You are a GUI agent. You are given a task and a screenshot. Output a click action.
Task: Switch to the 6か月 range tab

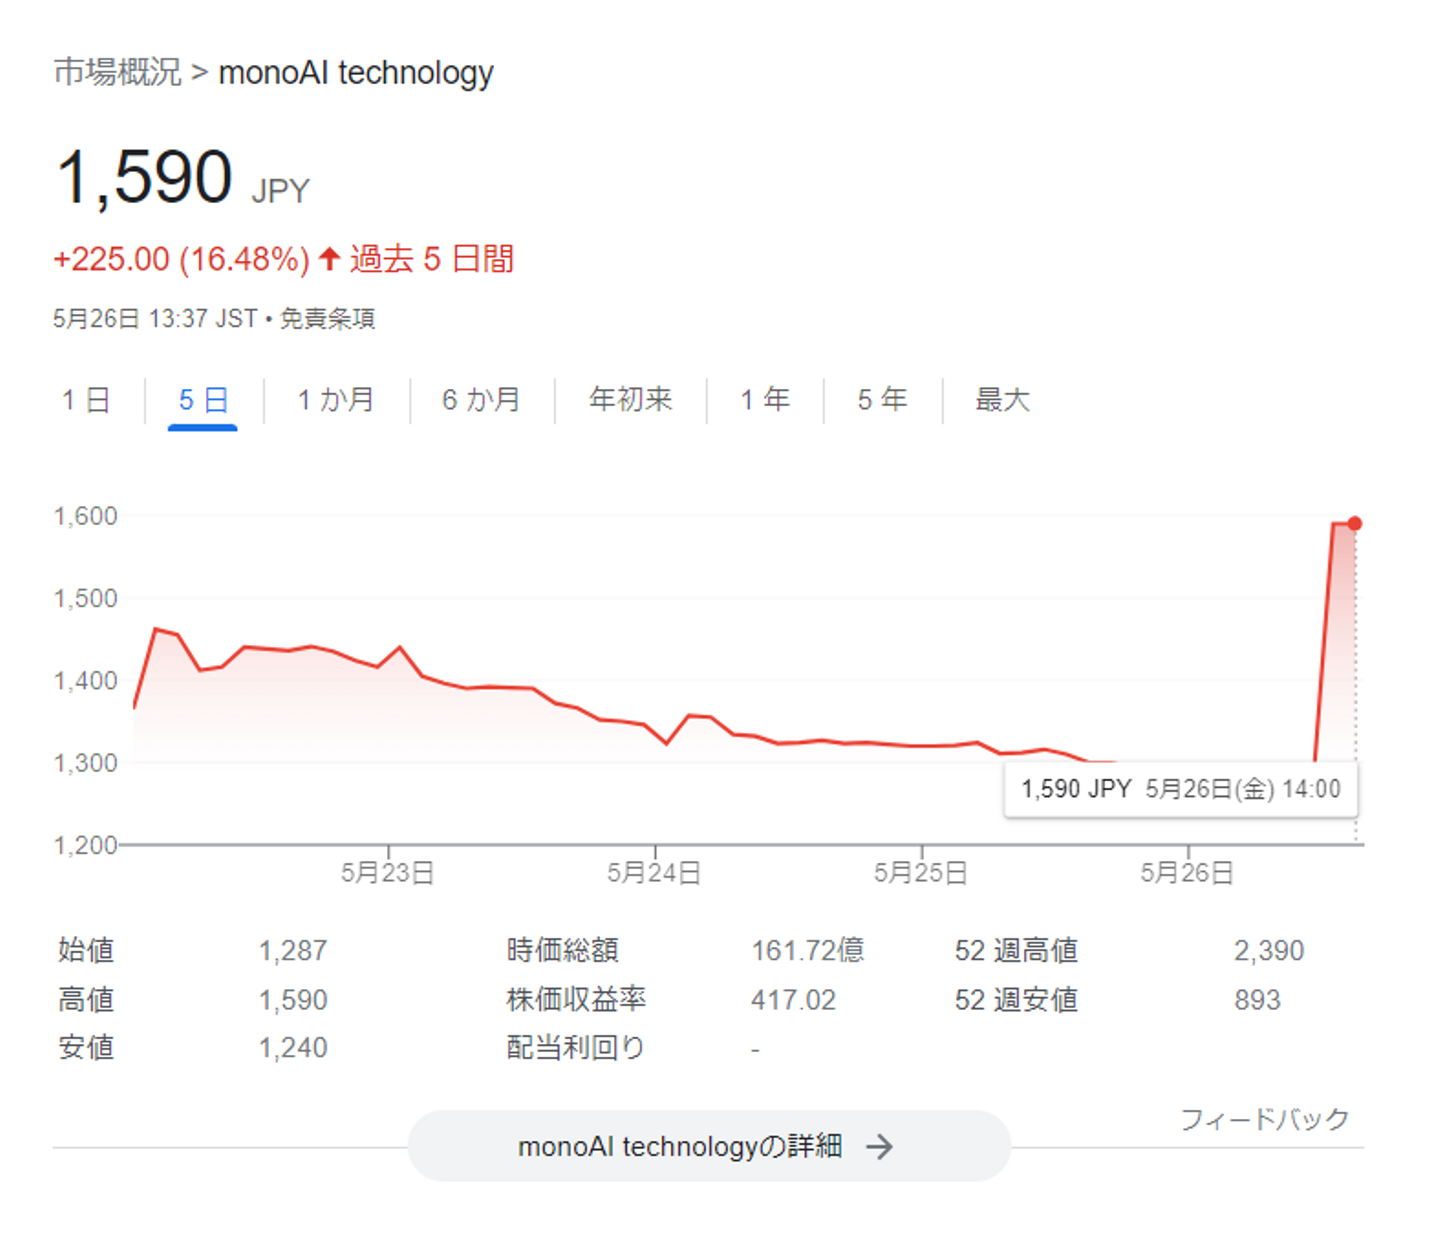[481, 400]
